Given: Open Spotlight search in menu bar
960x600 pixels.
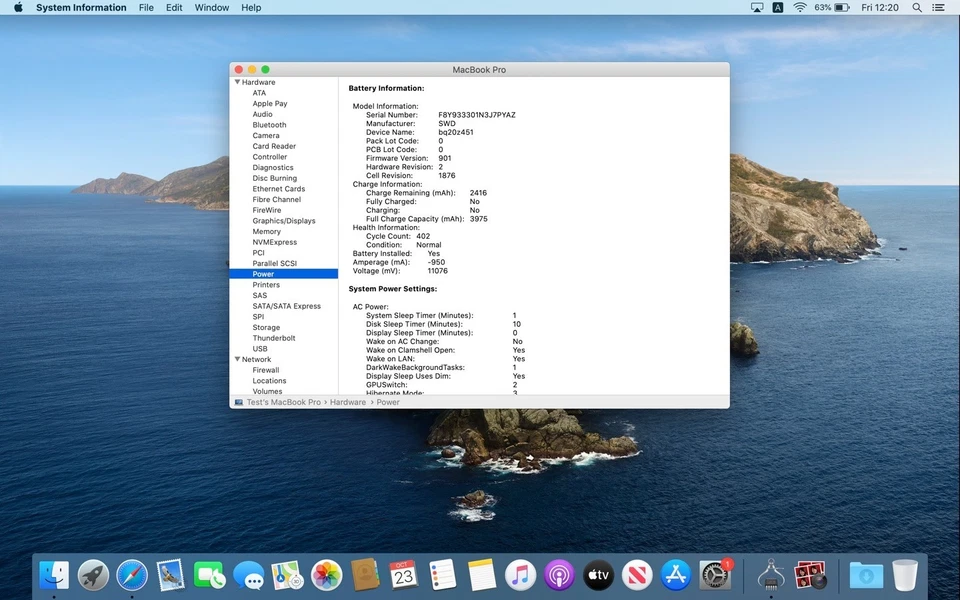Looking at the screenshot, I should (x=917, y=7).
